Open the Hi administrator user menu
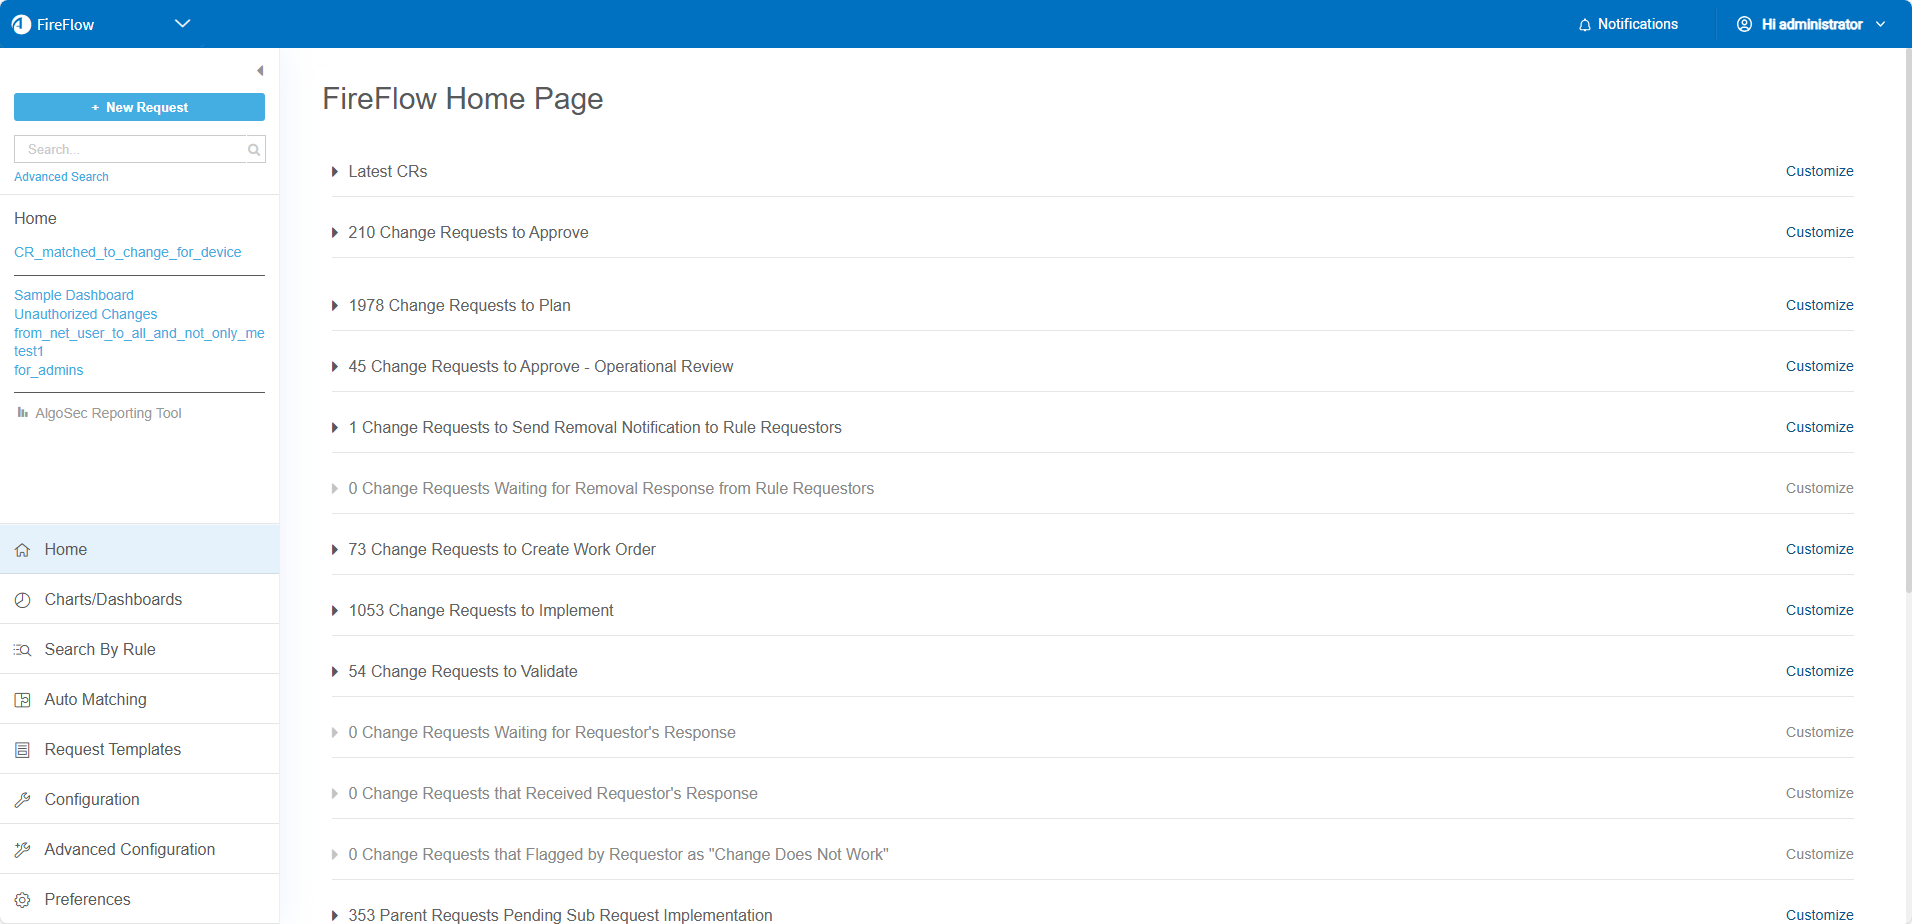1912x924 pixels. (1811, 24)
